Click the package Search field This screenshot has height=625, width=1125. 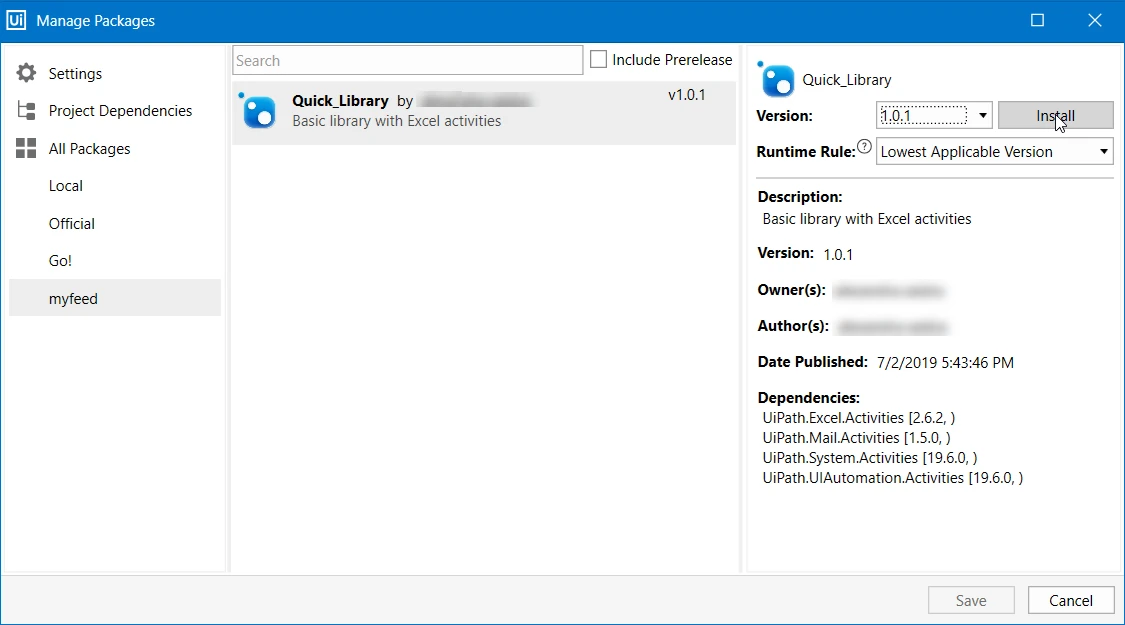tap(408, 60)
